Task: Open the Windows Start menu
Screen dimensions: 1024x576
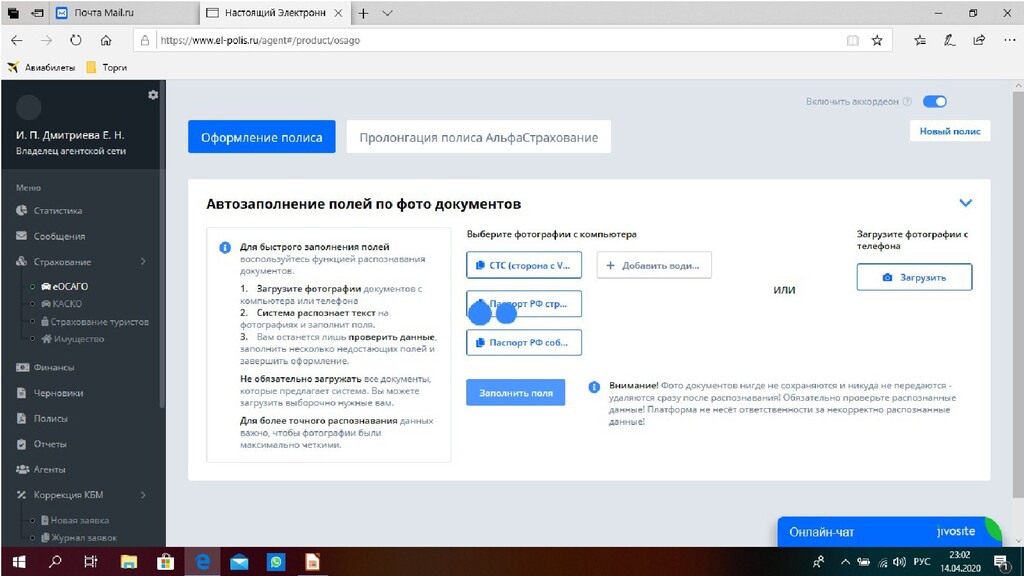Action: tap(19, 562)
